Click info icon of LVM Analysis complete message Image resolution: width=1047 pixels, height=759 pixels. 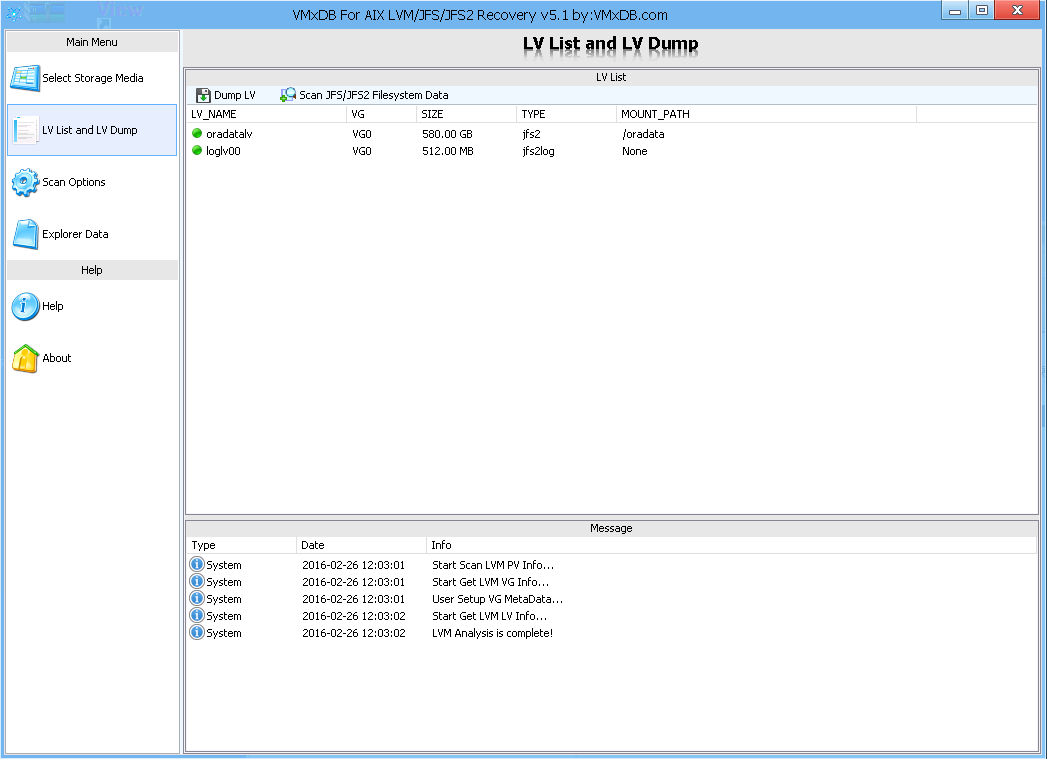[x=196, y=632]
